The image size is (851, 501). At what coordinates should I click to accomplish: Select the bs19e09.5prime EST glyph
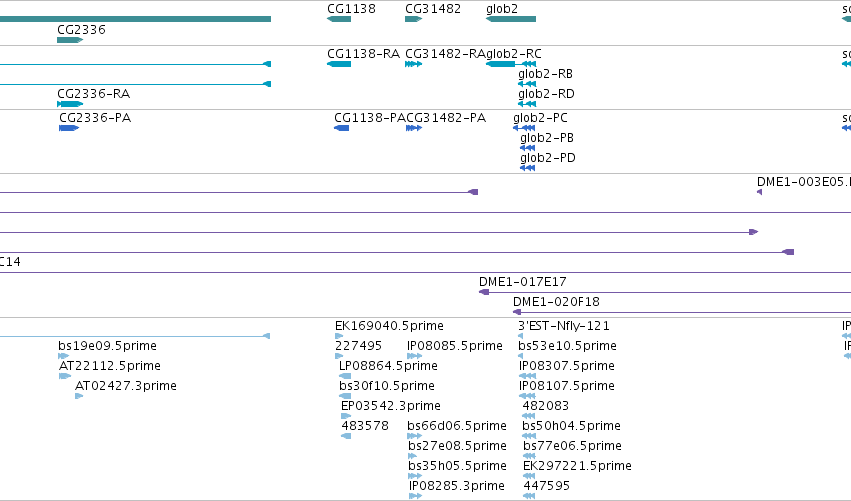[x=63, y=356]
